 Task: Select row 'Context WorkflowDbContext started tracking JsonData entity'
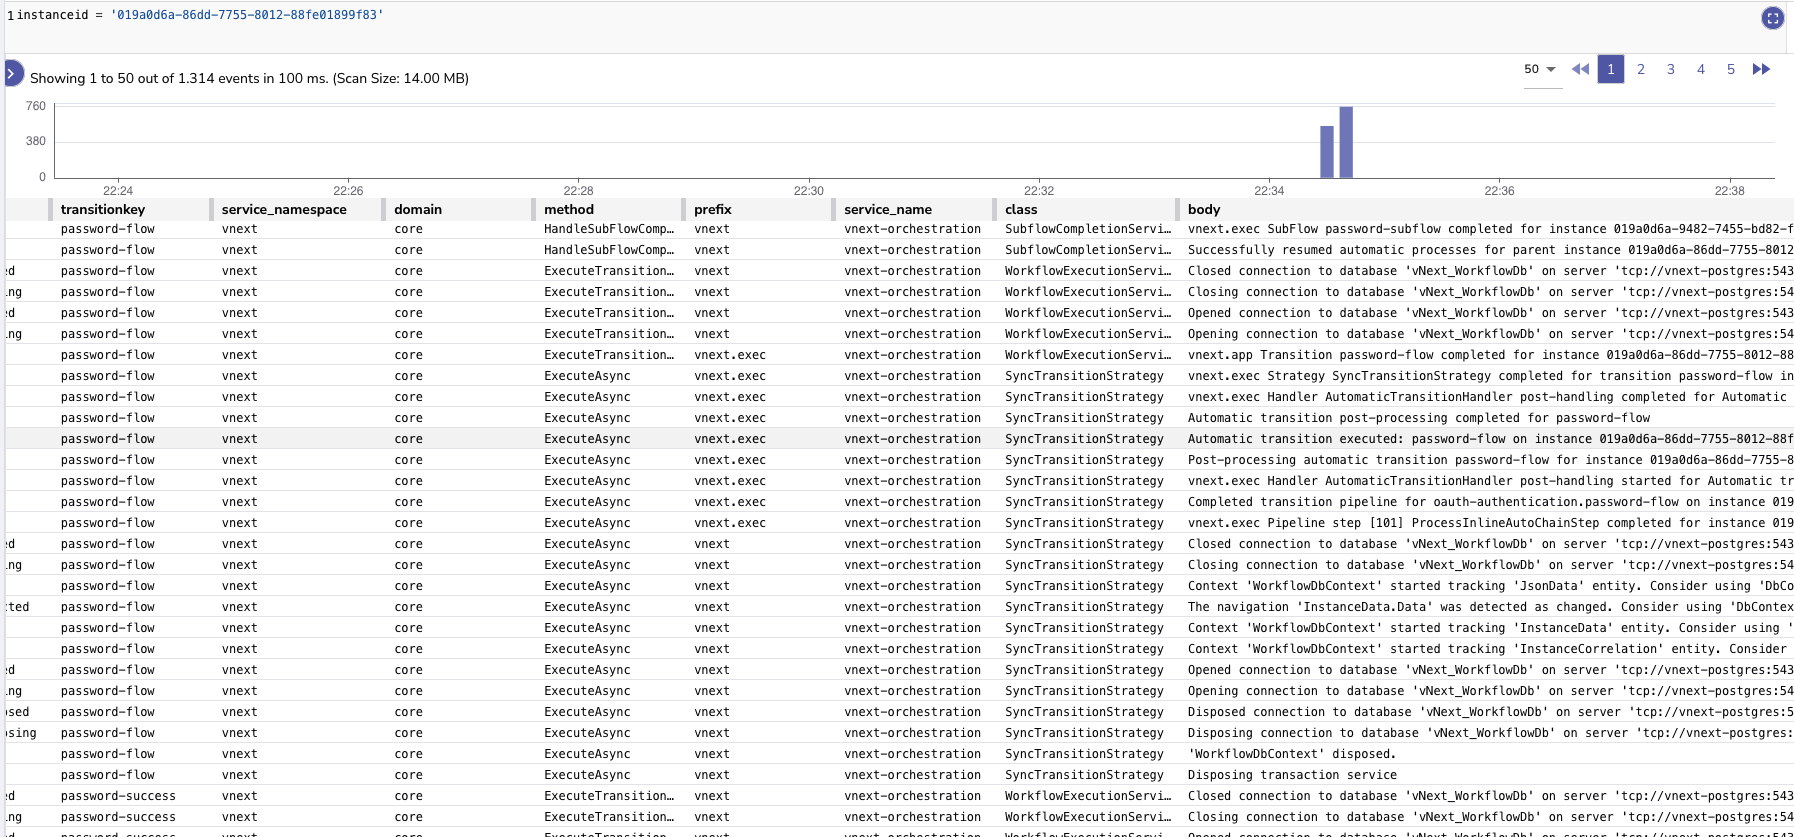pyautogui.click(x=900, y=586)
